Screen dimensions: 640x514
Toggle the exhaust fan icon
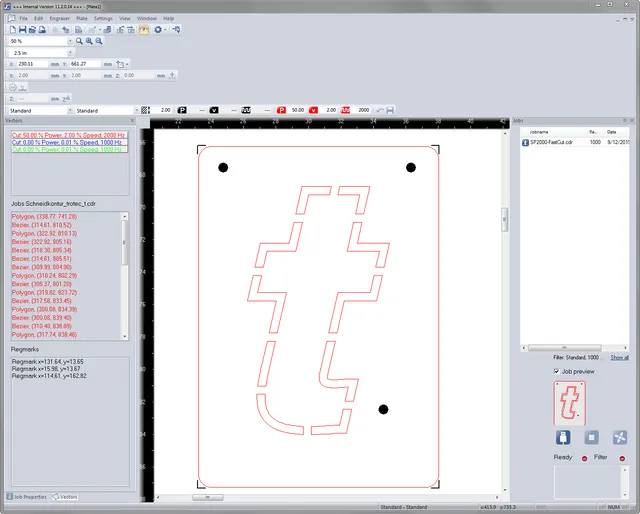pyautogui.click(x=619, y=438)
